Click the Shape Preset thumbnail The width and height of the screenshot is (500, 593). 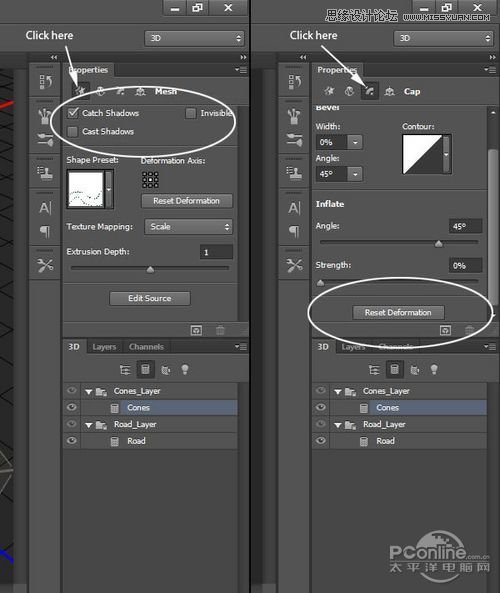tap(86, 189)
